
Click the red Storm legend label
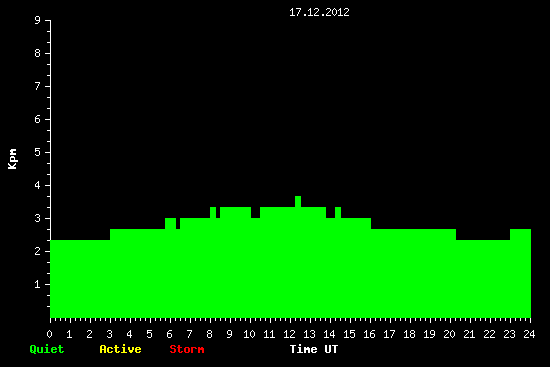(187, 349)
